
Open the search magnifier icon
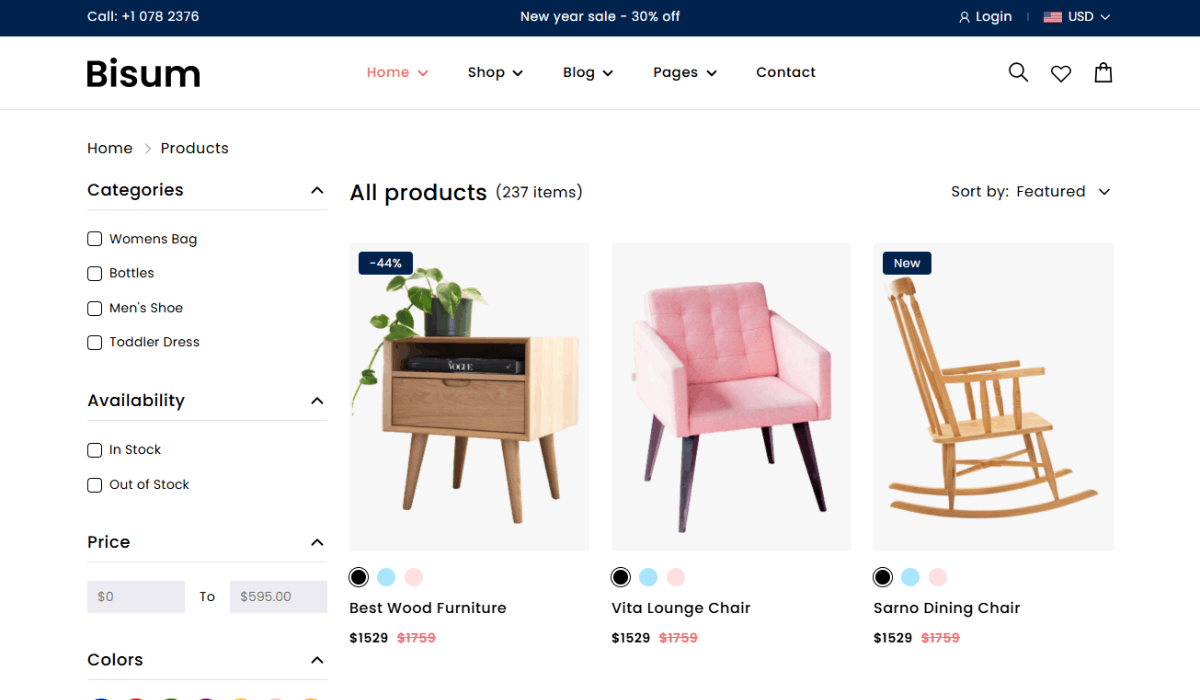coord(1018,72)
